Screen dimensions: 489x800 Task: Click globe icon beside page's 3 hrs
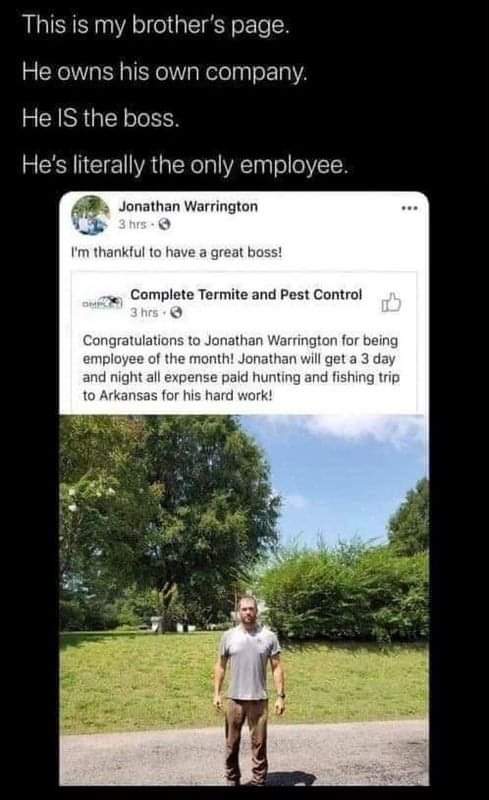point(176,313)
